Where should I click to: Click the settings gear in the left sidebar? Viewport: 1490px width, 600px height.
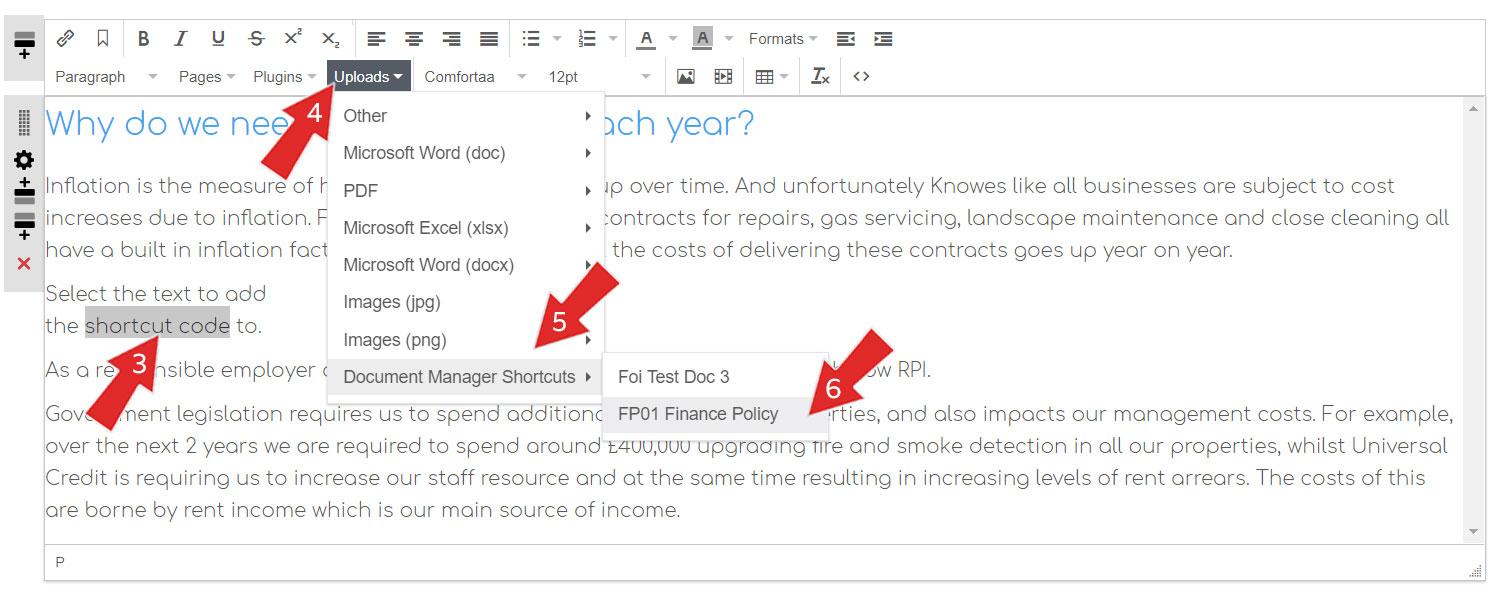[23, 160]
